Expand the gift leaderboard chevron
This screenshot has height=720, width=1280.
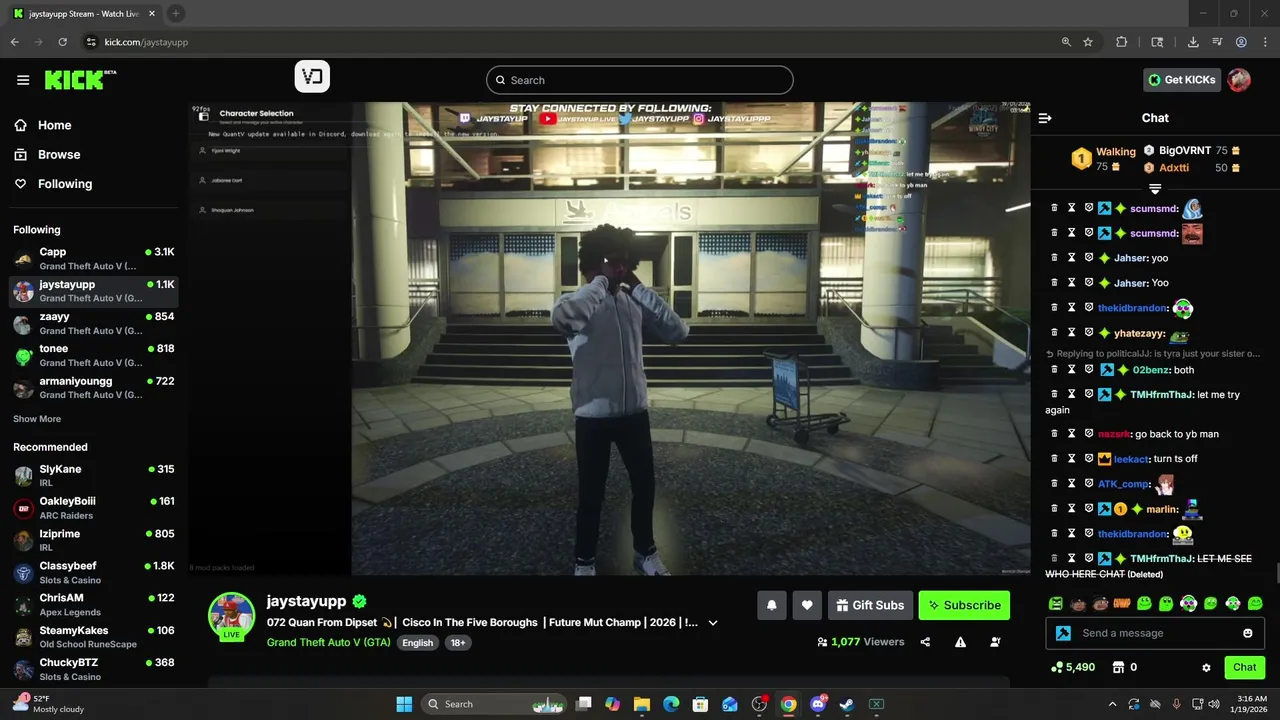coord(1155,188)
